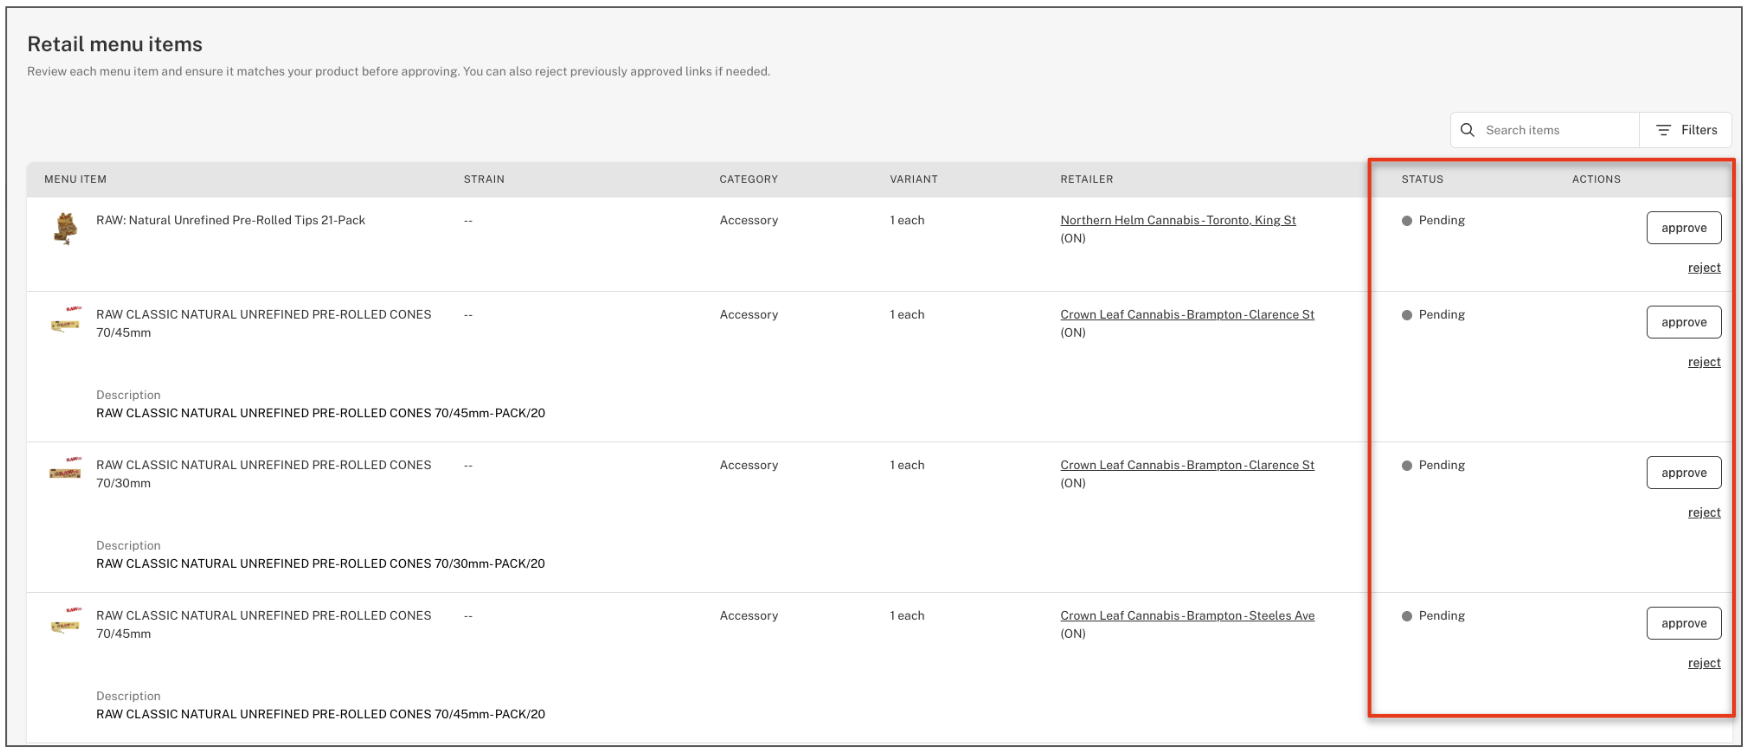This screenshot has width=1751, height=752.
Task: Click the RETAILER column header
Action: (x=1087, y=179)
